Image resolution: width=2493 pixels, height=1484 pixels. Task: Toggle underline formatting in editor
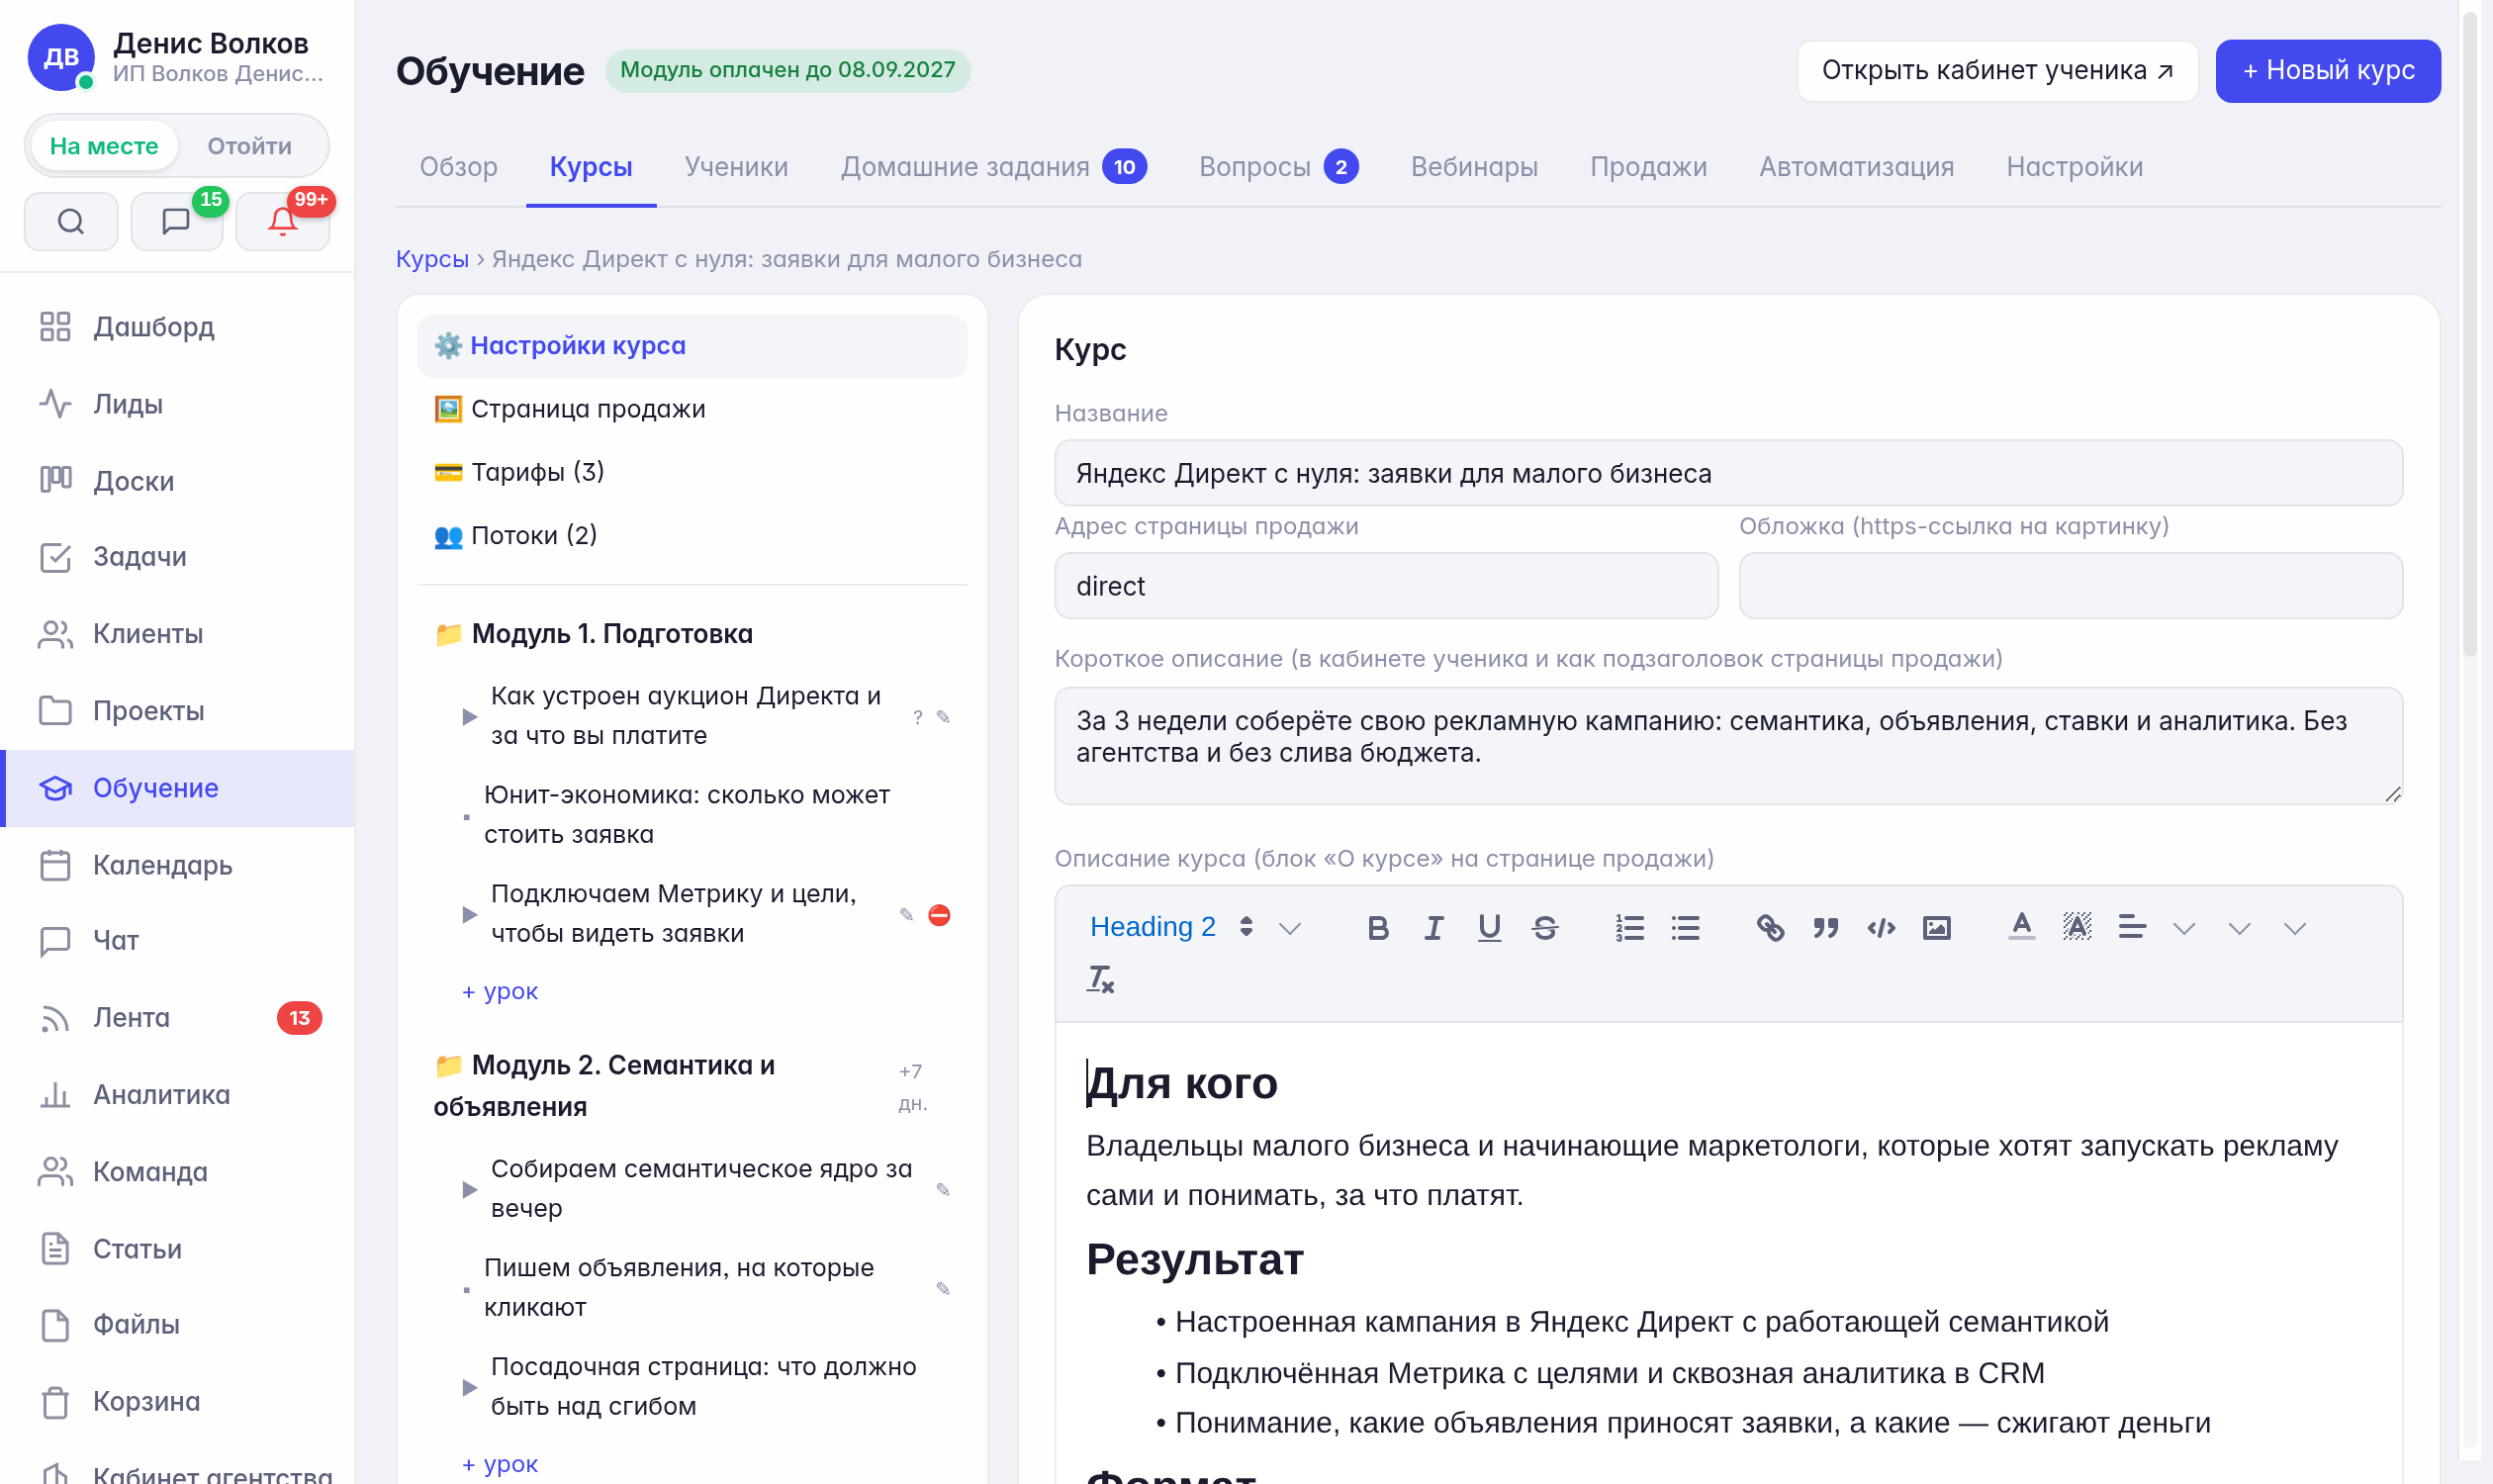tap(1489, 928)
